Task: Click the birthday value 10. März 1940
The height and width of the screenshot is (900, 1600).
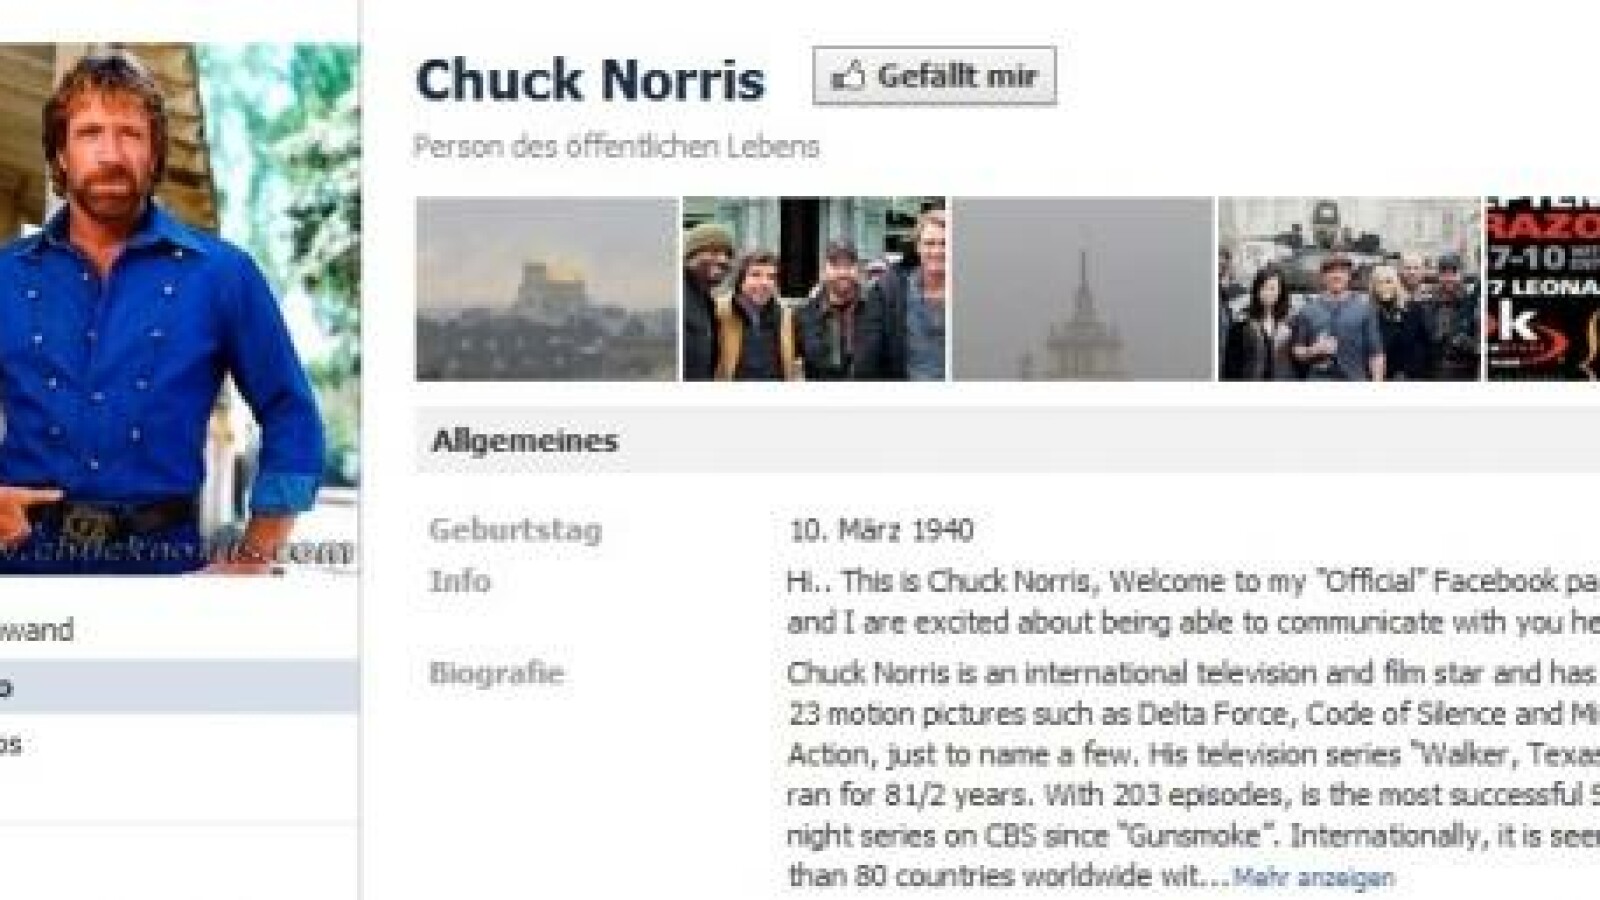Action: point(881,530)
